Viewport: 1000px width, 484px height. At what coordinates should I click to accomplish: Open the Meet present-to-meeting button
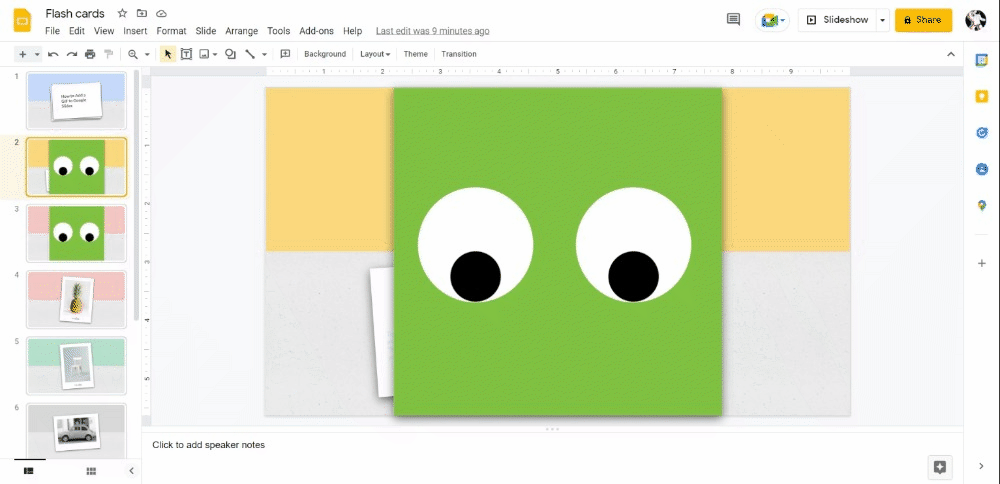[x=773, y=20]
